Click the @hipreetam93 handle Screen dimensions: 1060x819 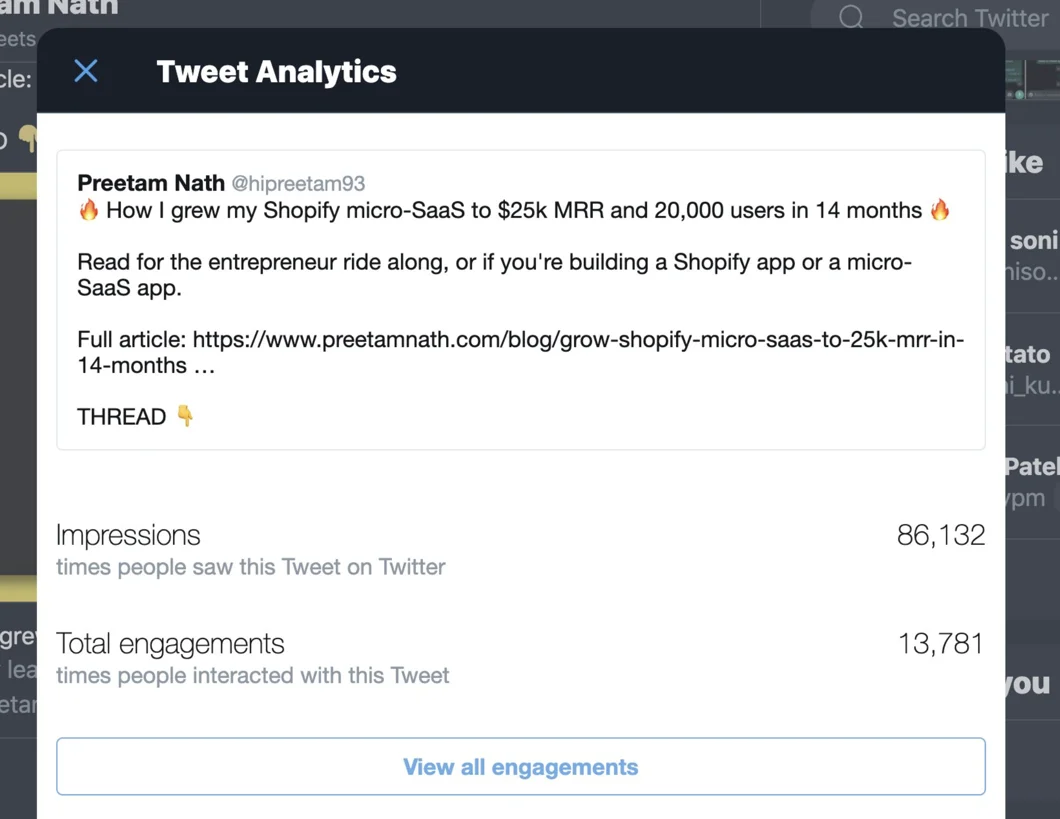(298, 184)
